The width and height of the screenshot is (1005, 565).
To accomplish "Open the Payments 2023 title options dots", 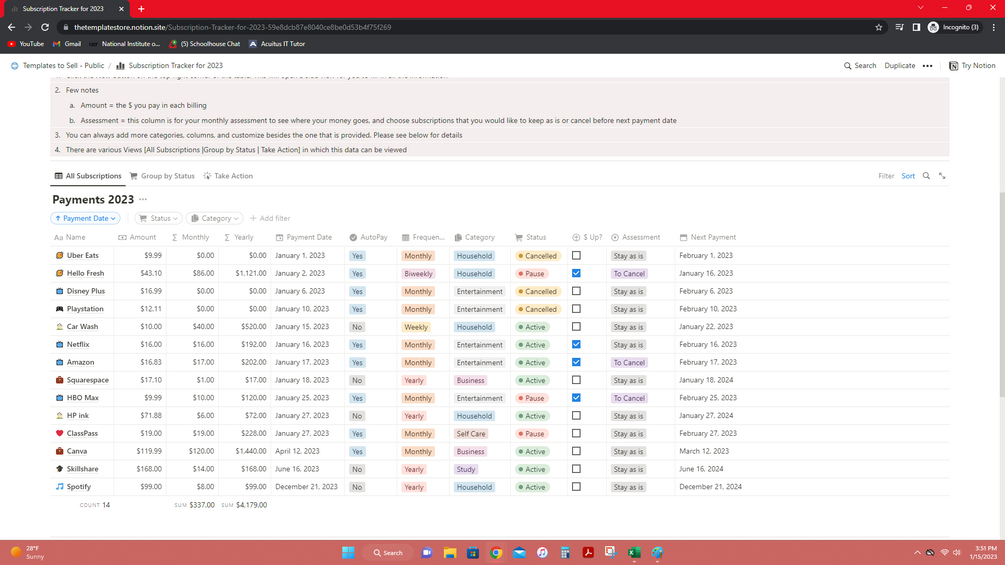I will (143, 199).
